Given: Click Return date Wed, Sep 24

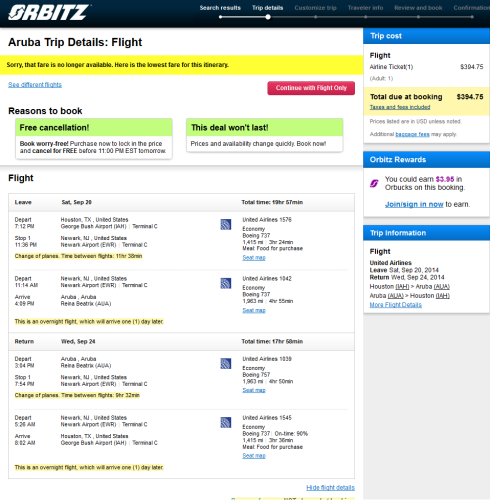Looking at the screenshot, I should [x=78, y=342].
